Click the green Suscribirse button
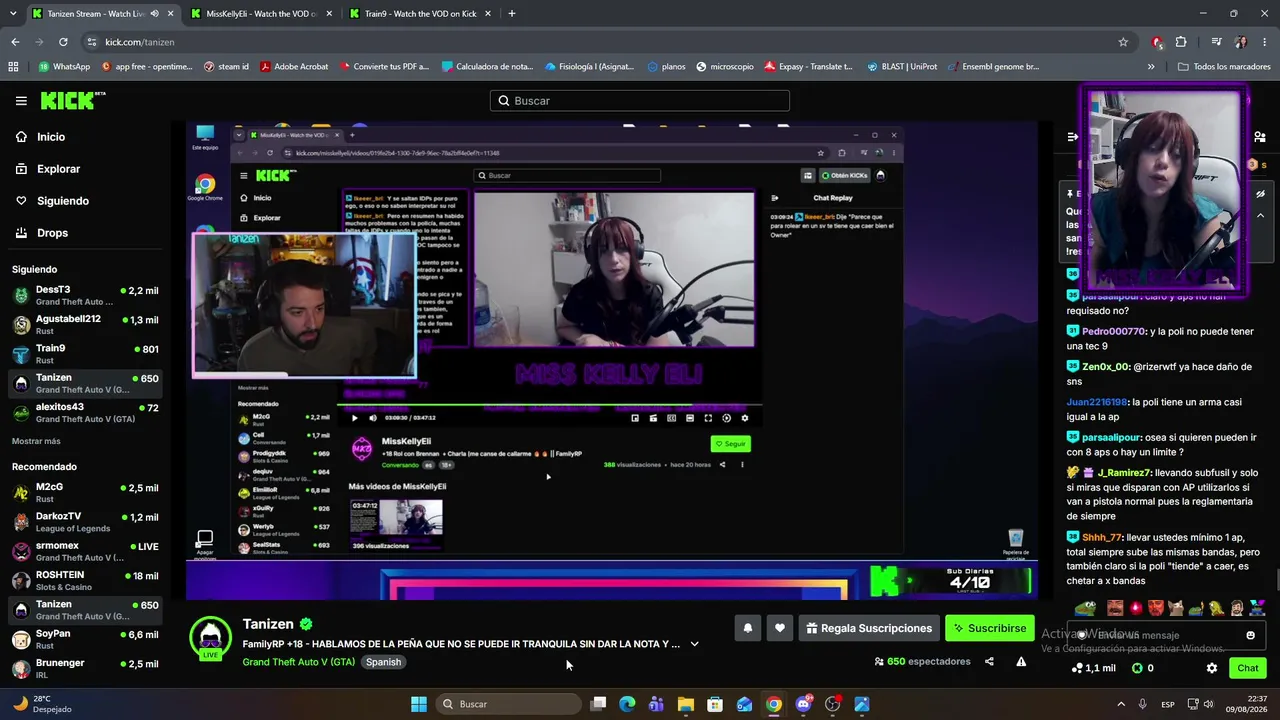Image resolution: width=1280 pixels, height=720 pixels. pyautogui.click(x=990, y=628)
